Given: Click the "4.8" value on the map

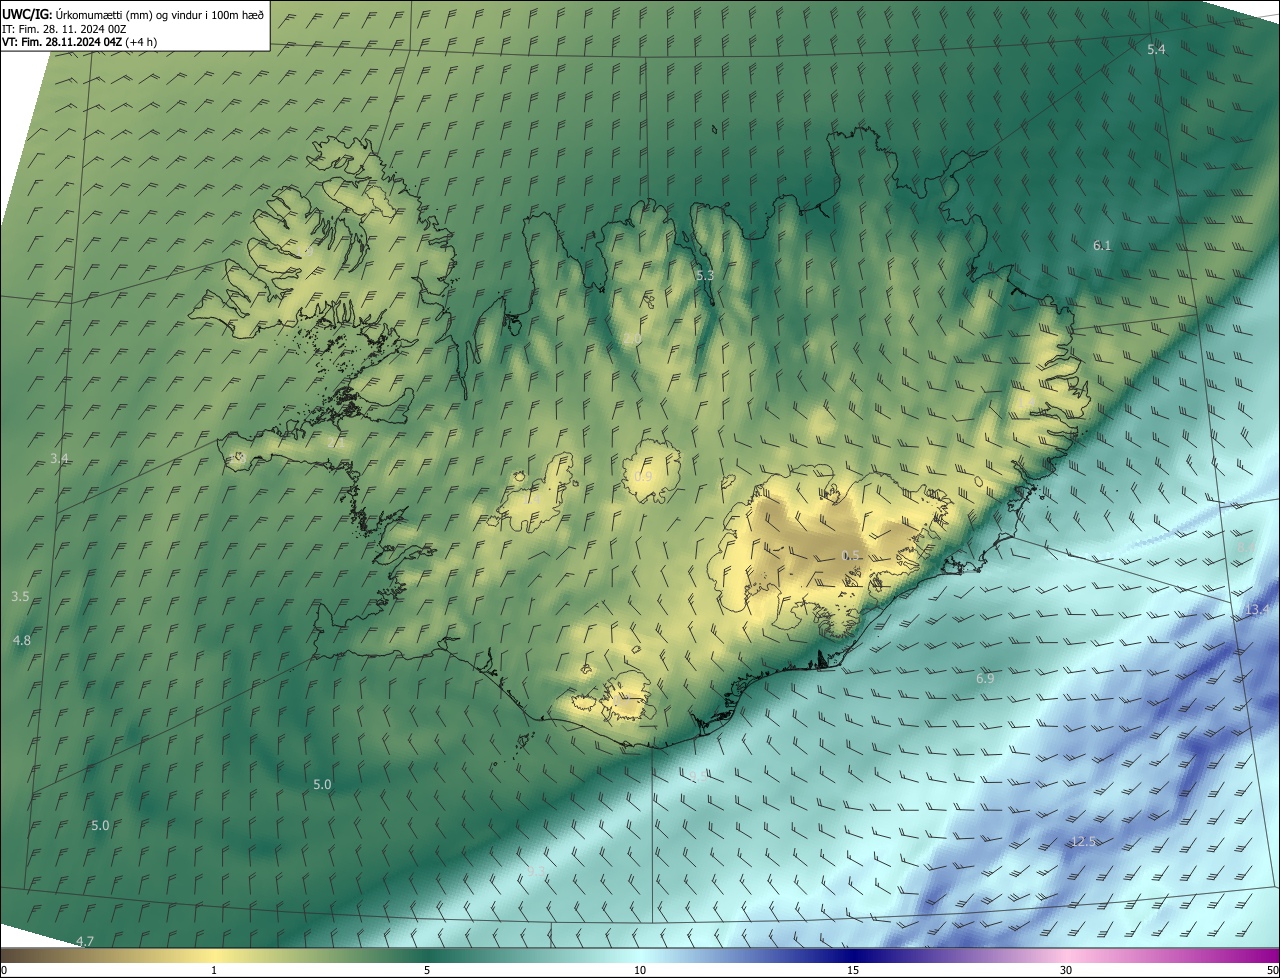Looking at the screenshot, I should coord(22,640).
